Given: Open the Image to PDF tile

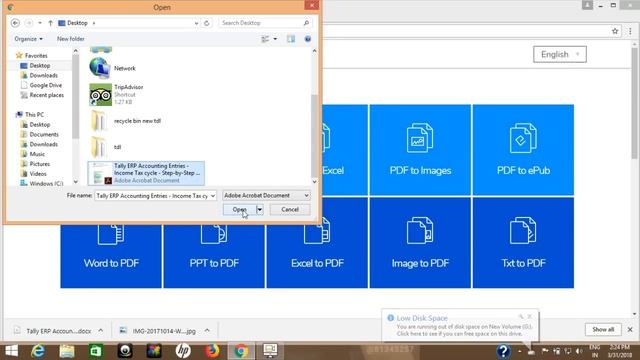Looking at the screenshot, I should pos(420,243).
